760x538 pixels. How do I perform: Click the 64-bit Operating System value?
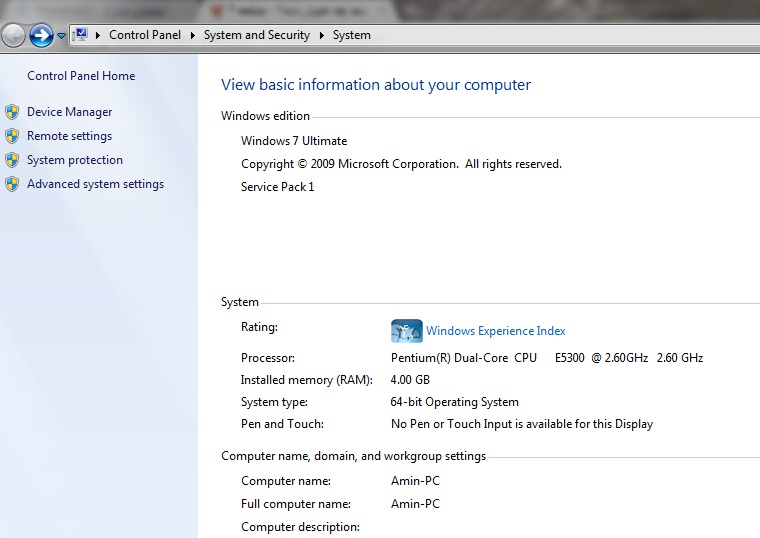(455, 402)
